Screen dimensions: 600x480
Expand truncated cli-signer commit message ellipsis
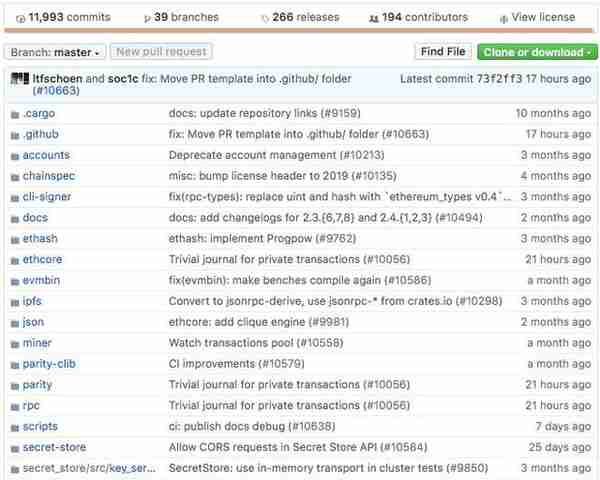(507, 197)
